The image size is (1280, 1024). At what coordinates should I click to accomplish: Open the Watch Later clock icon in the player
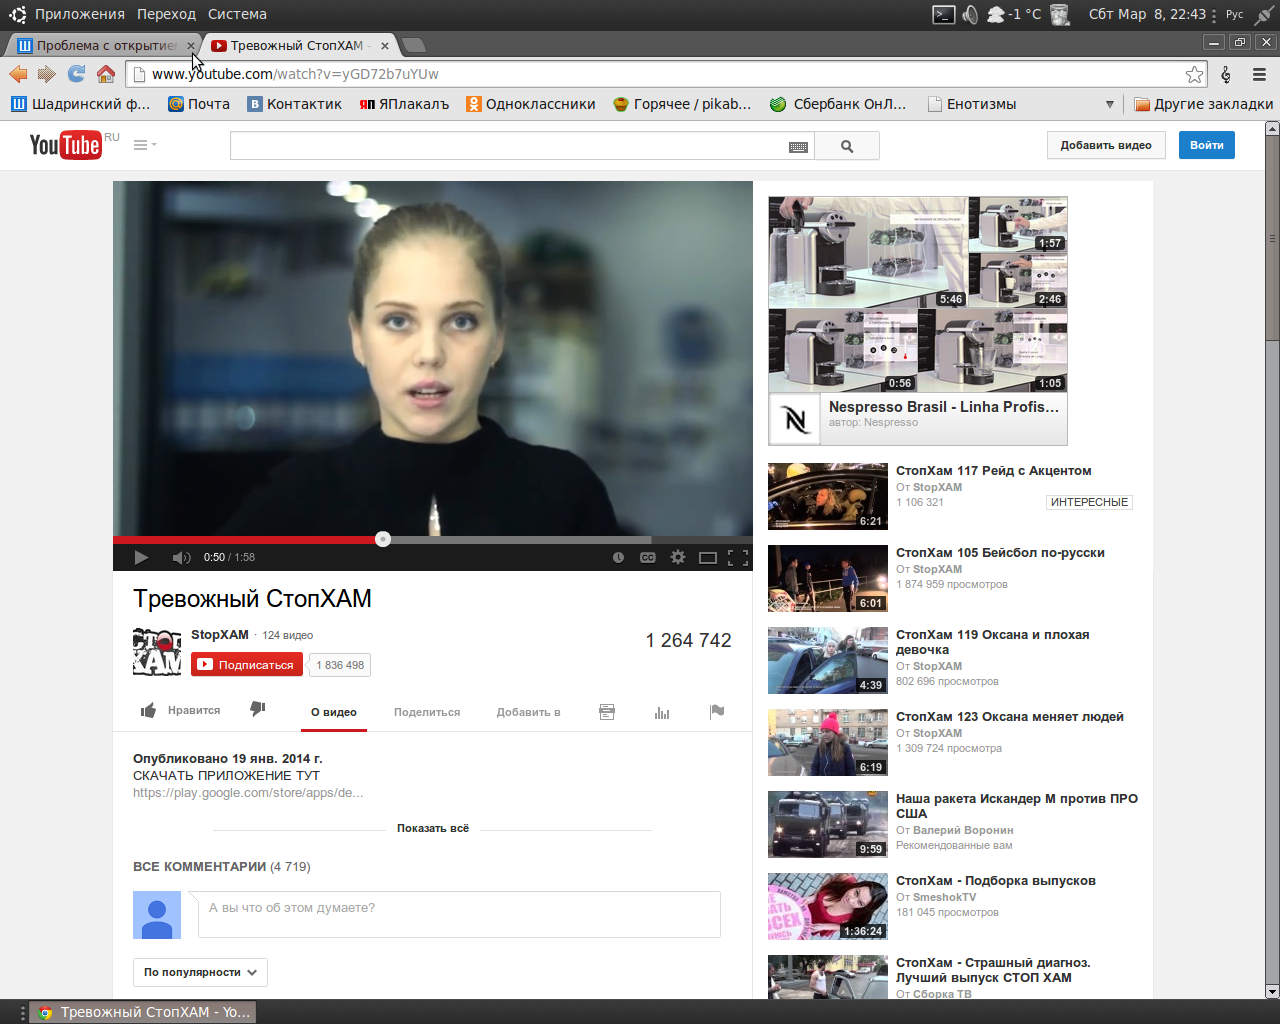click(x=618, y=557)
